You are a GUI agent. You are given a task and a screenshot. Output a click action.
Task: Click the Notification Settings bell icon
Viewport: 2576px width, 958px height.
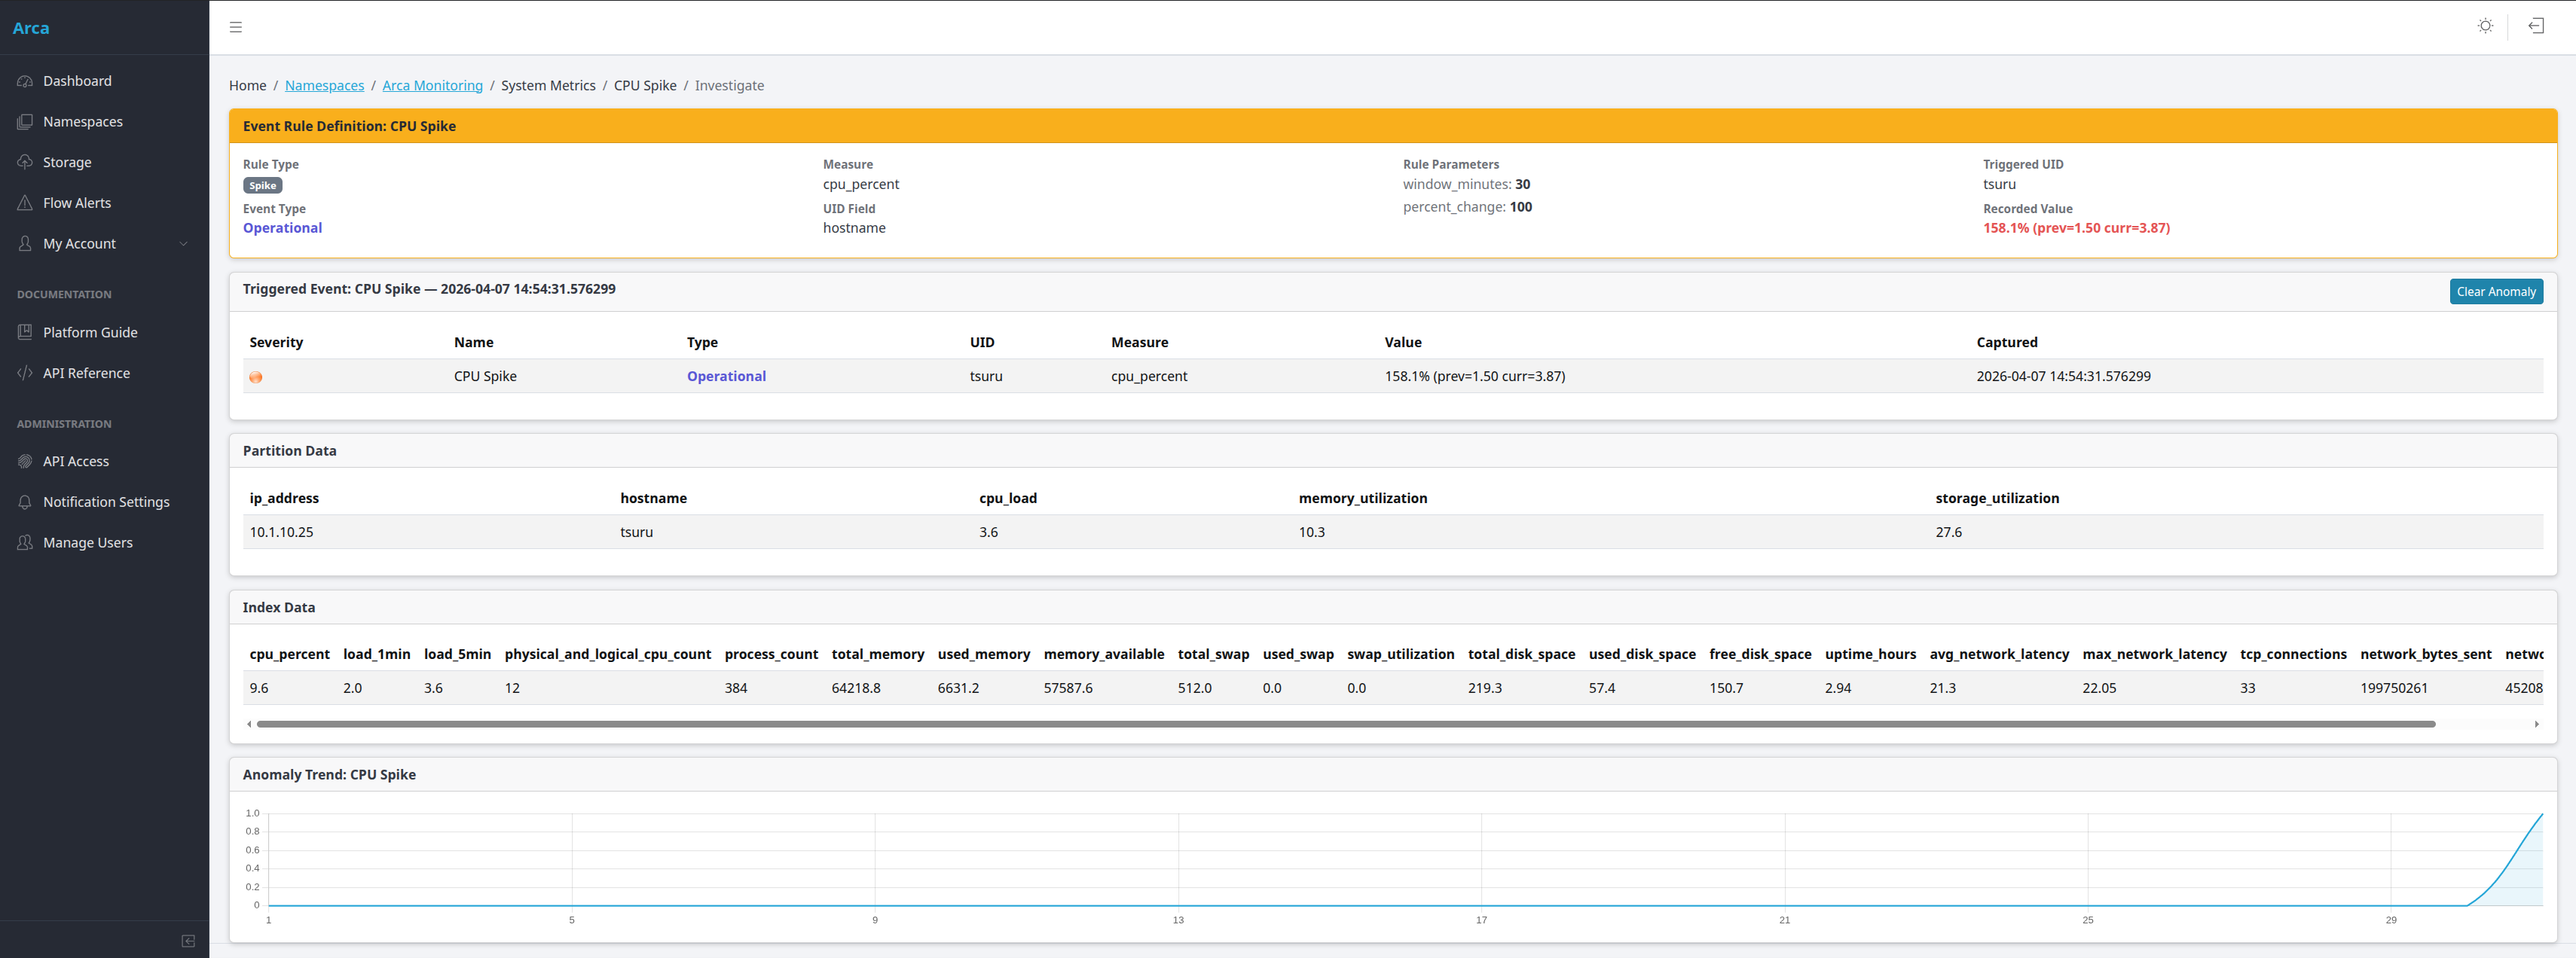click(x=25, y=501)
